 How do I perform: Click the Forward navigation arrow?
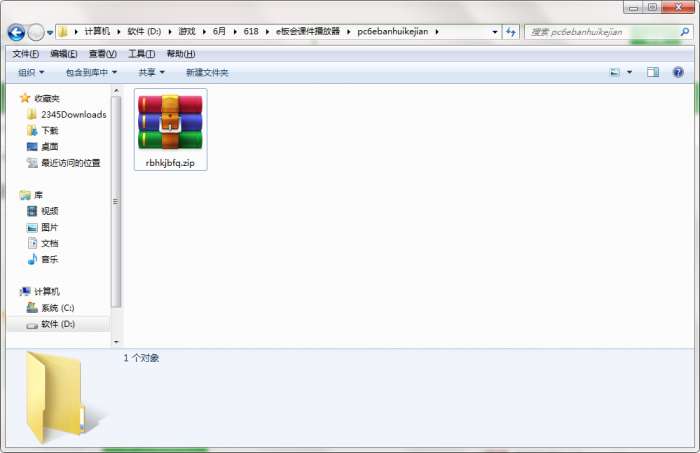(x=36, y=32)
